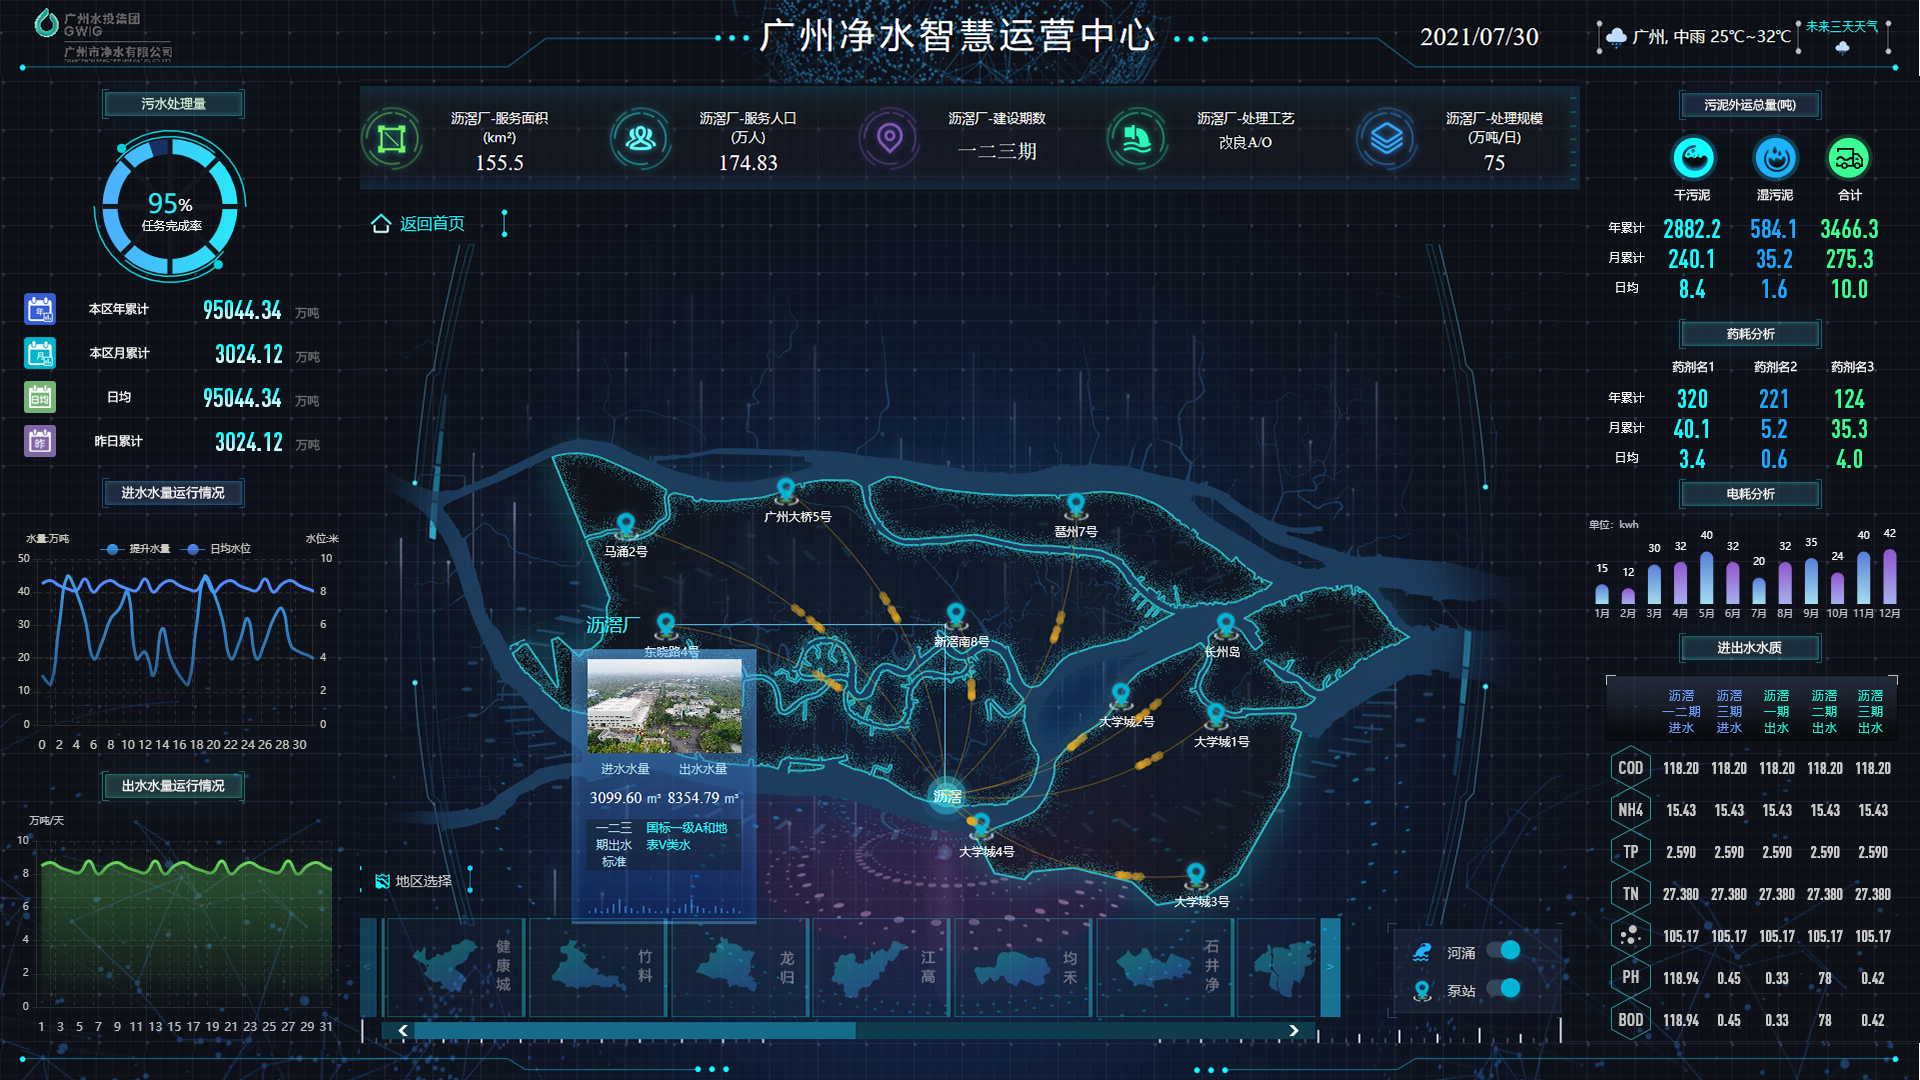Click the 合计 truck total icon
The width and height of the screenshot is (1920, 1080).
(x=1848, y=158)
